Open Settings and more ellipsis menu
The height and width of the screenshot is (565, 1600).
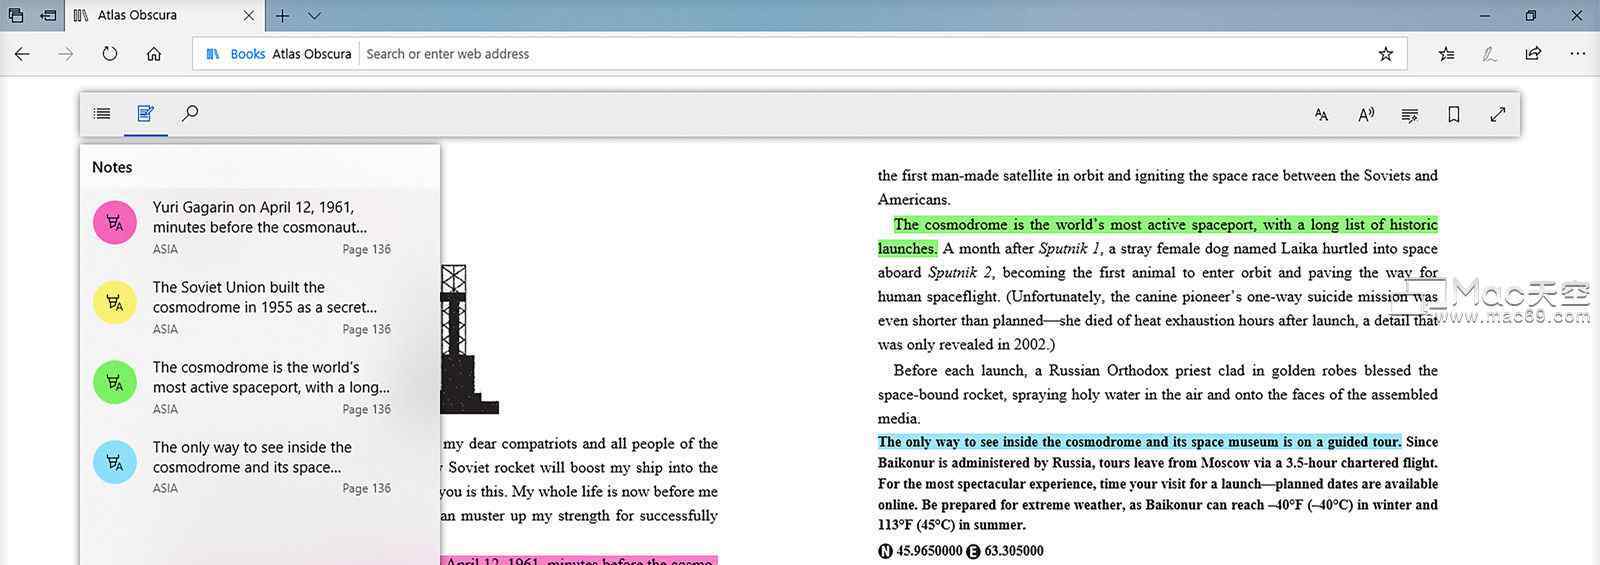click(1578, 54)
